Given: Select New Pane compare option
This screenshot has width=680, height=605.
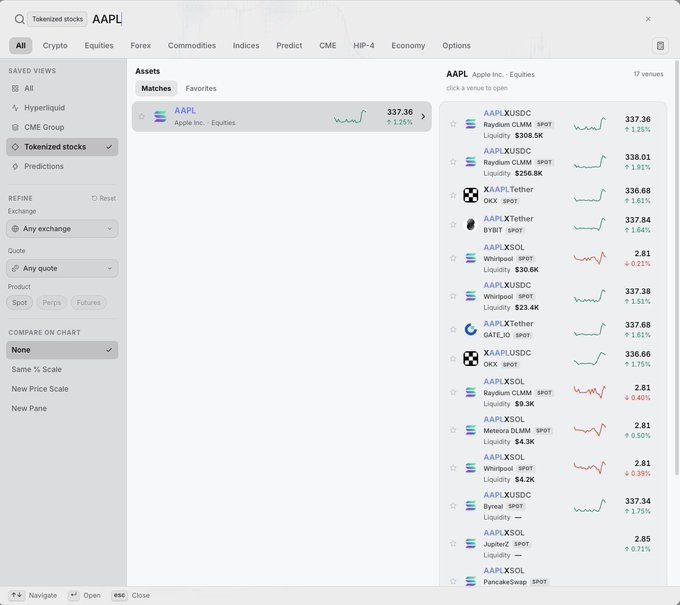Looking at the screenshot, I should (x=62, y=409).
